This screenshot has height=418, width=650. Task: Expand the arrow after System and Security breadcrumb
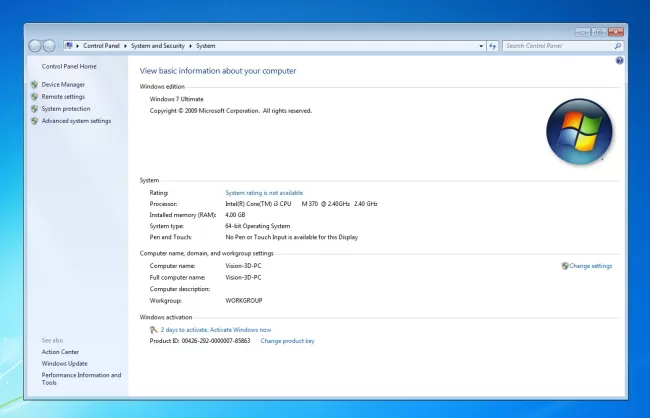pos(192,46)
